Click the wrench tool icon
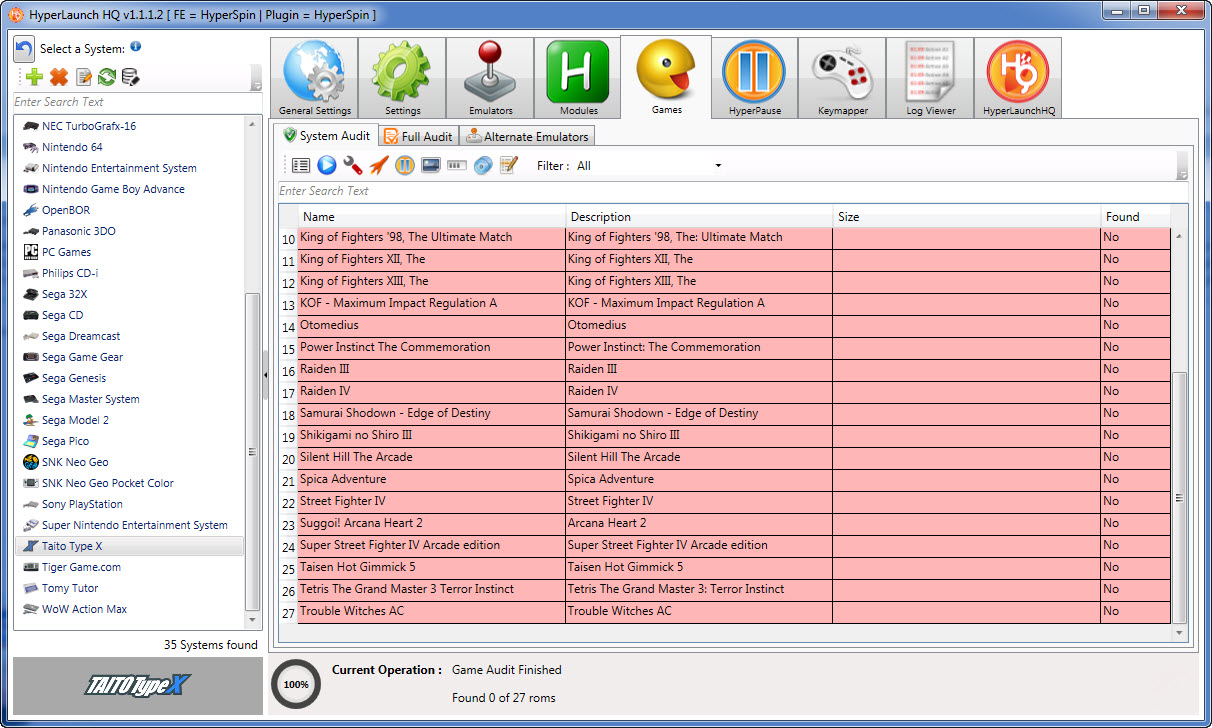The width and height of the screenshot is (1212, 728). (x=352, y=165)
